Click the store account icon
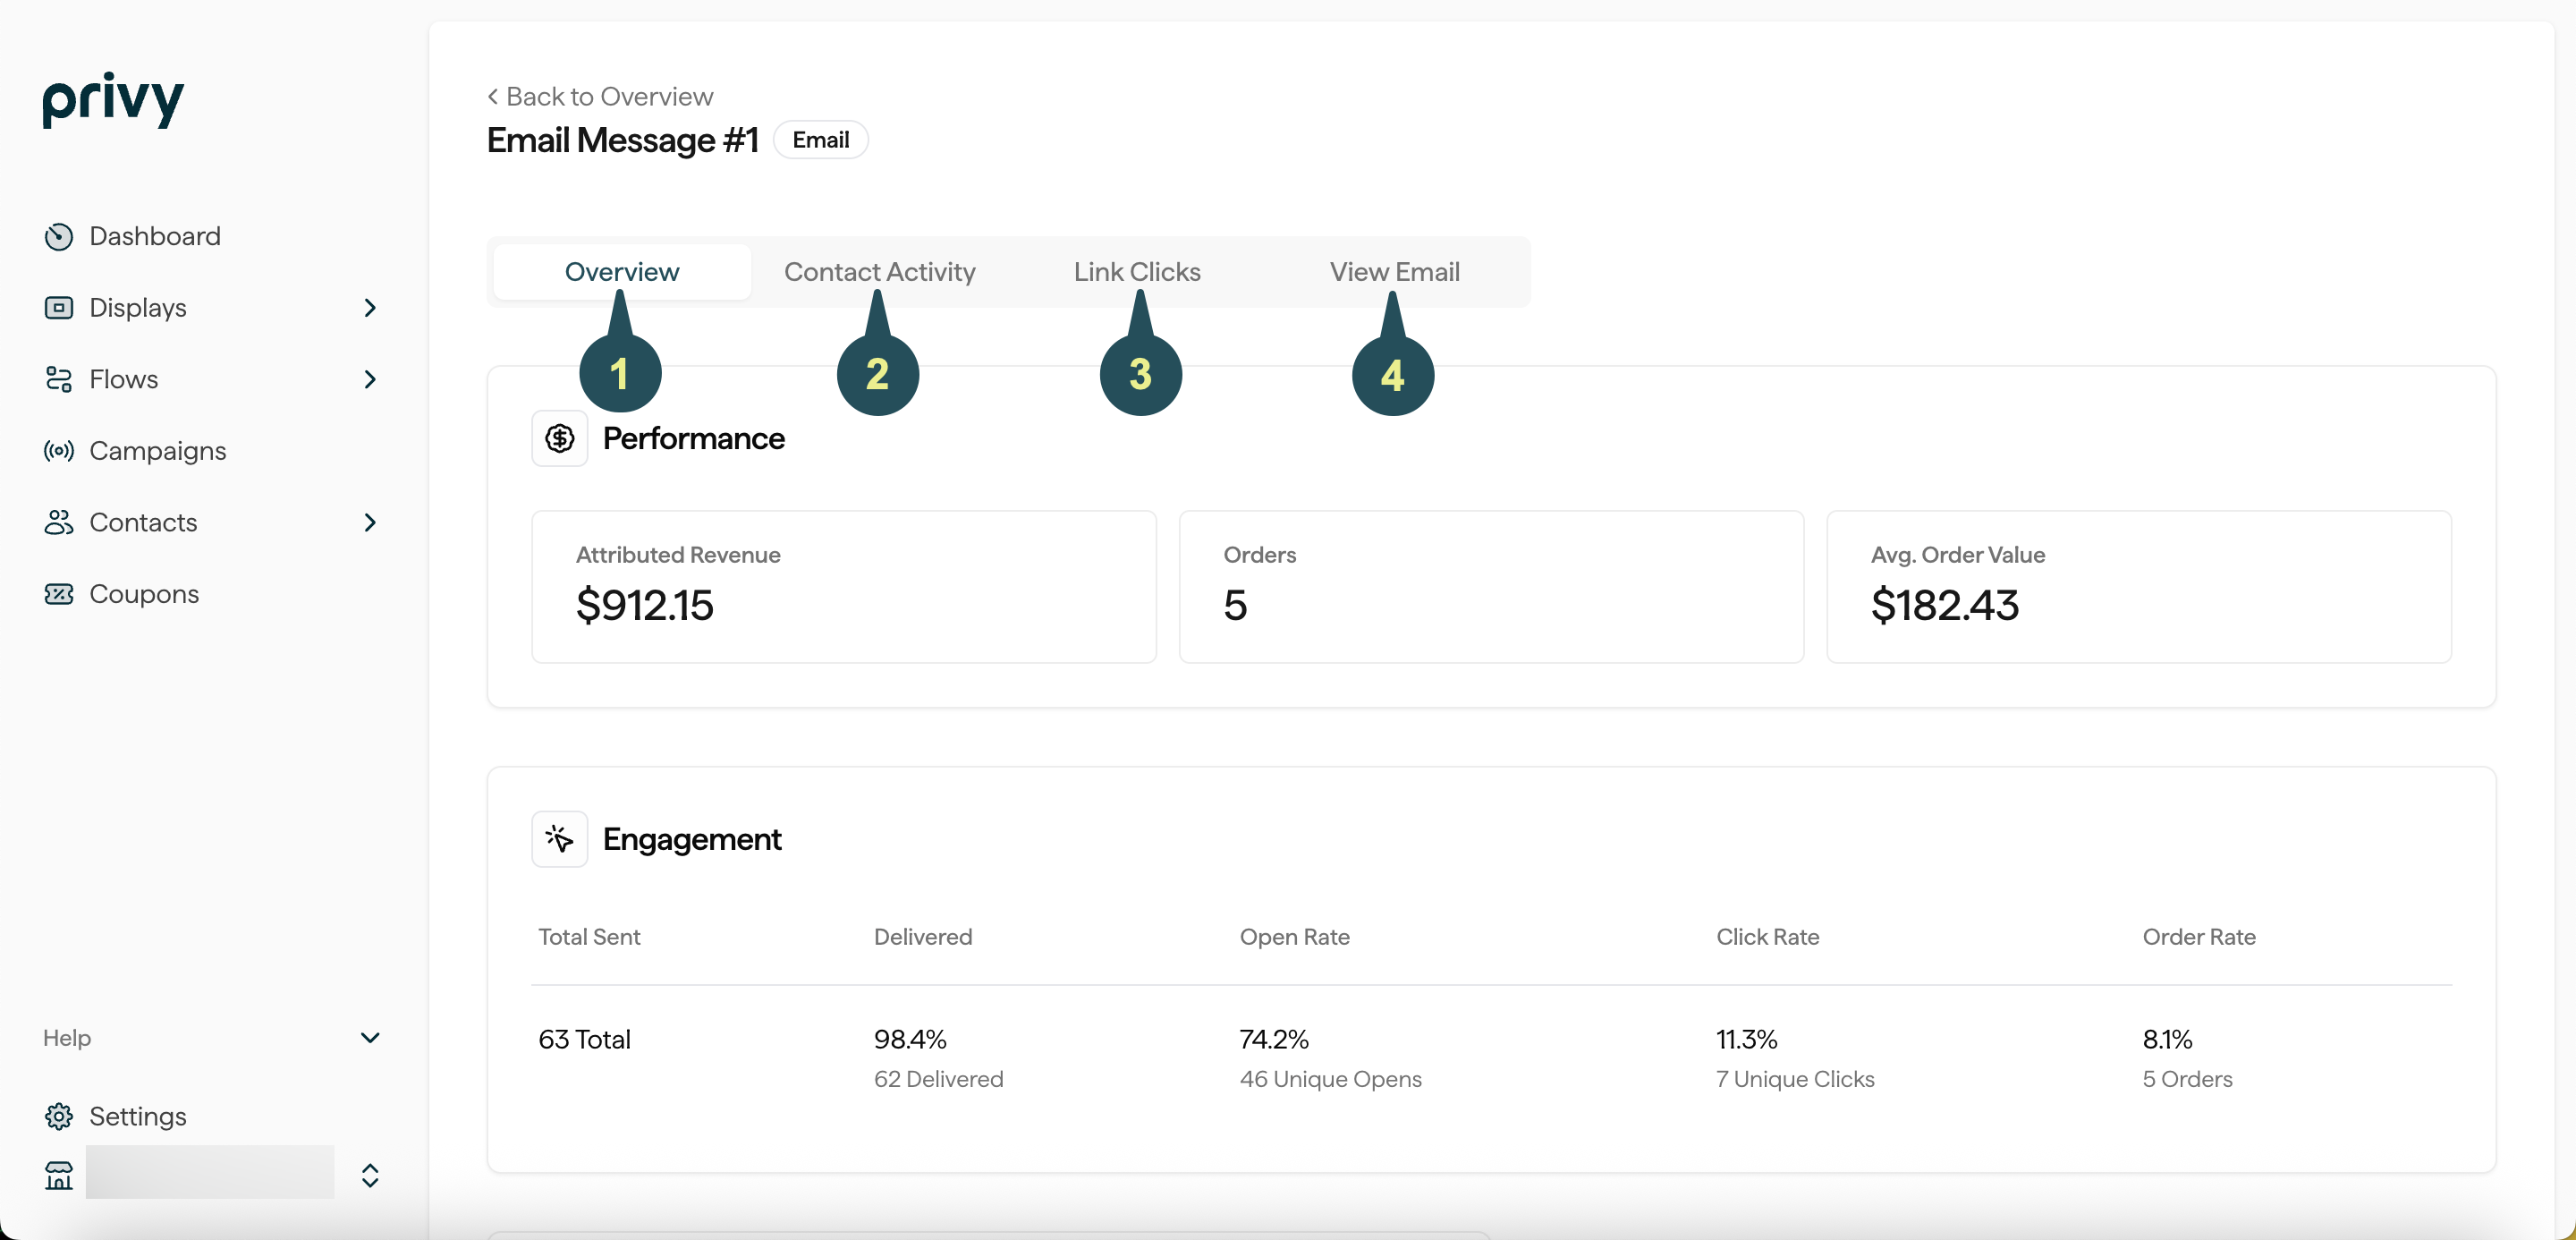This screenshot has width=2576, height=1240. click(x=59, y=1175)
